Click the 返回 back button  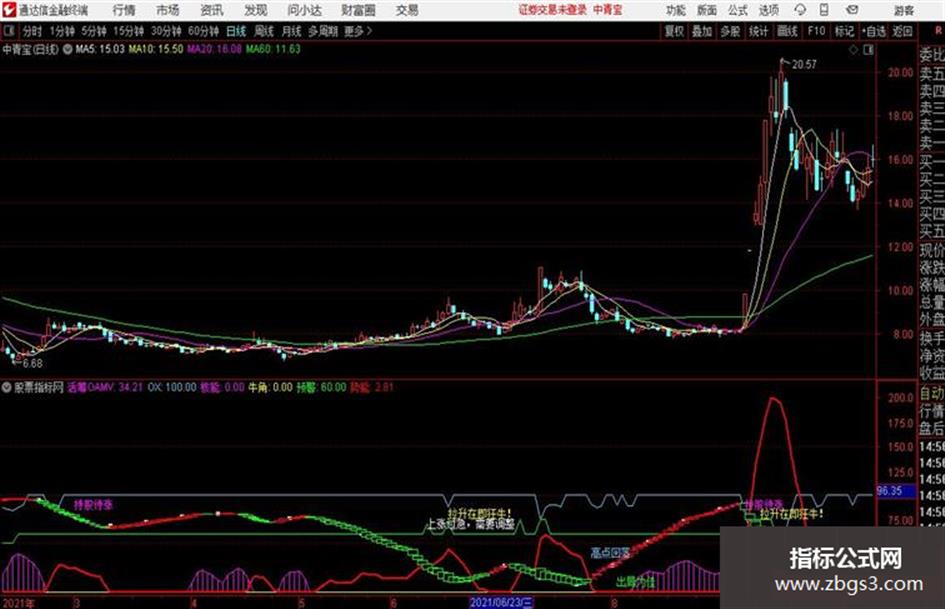[x=902, y=31]
